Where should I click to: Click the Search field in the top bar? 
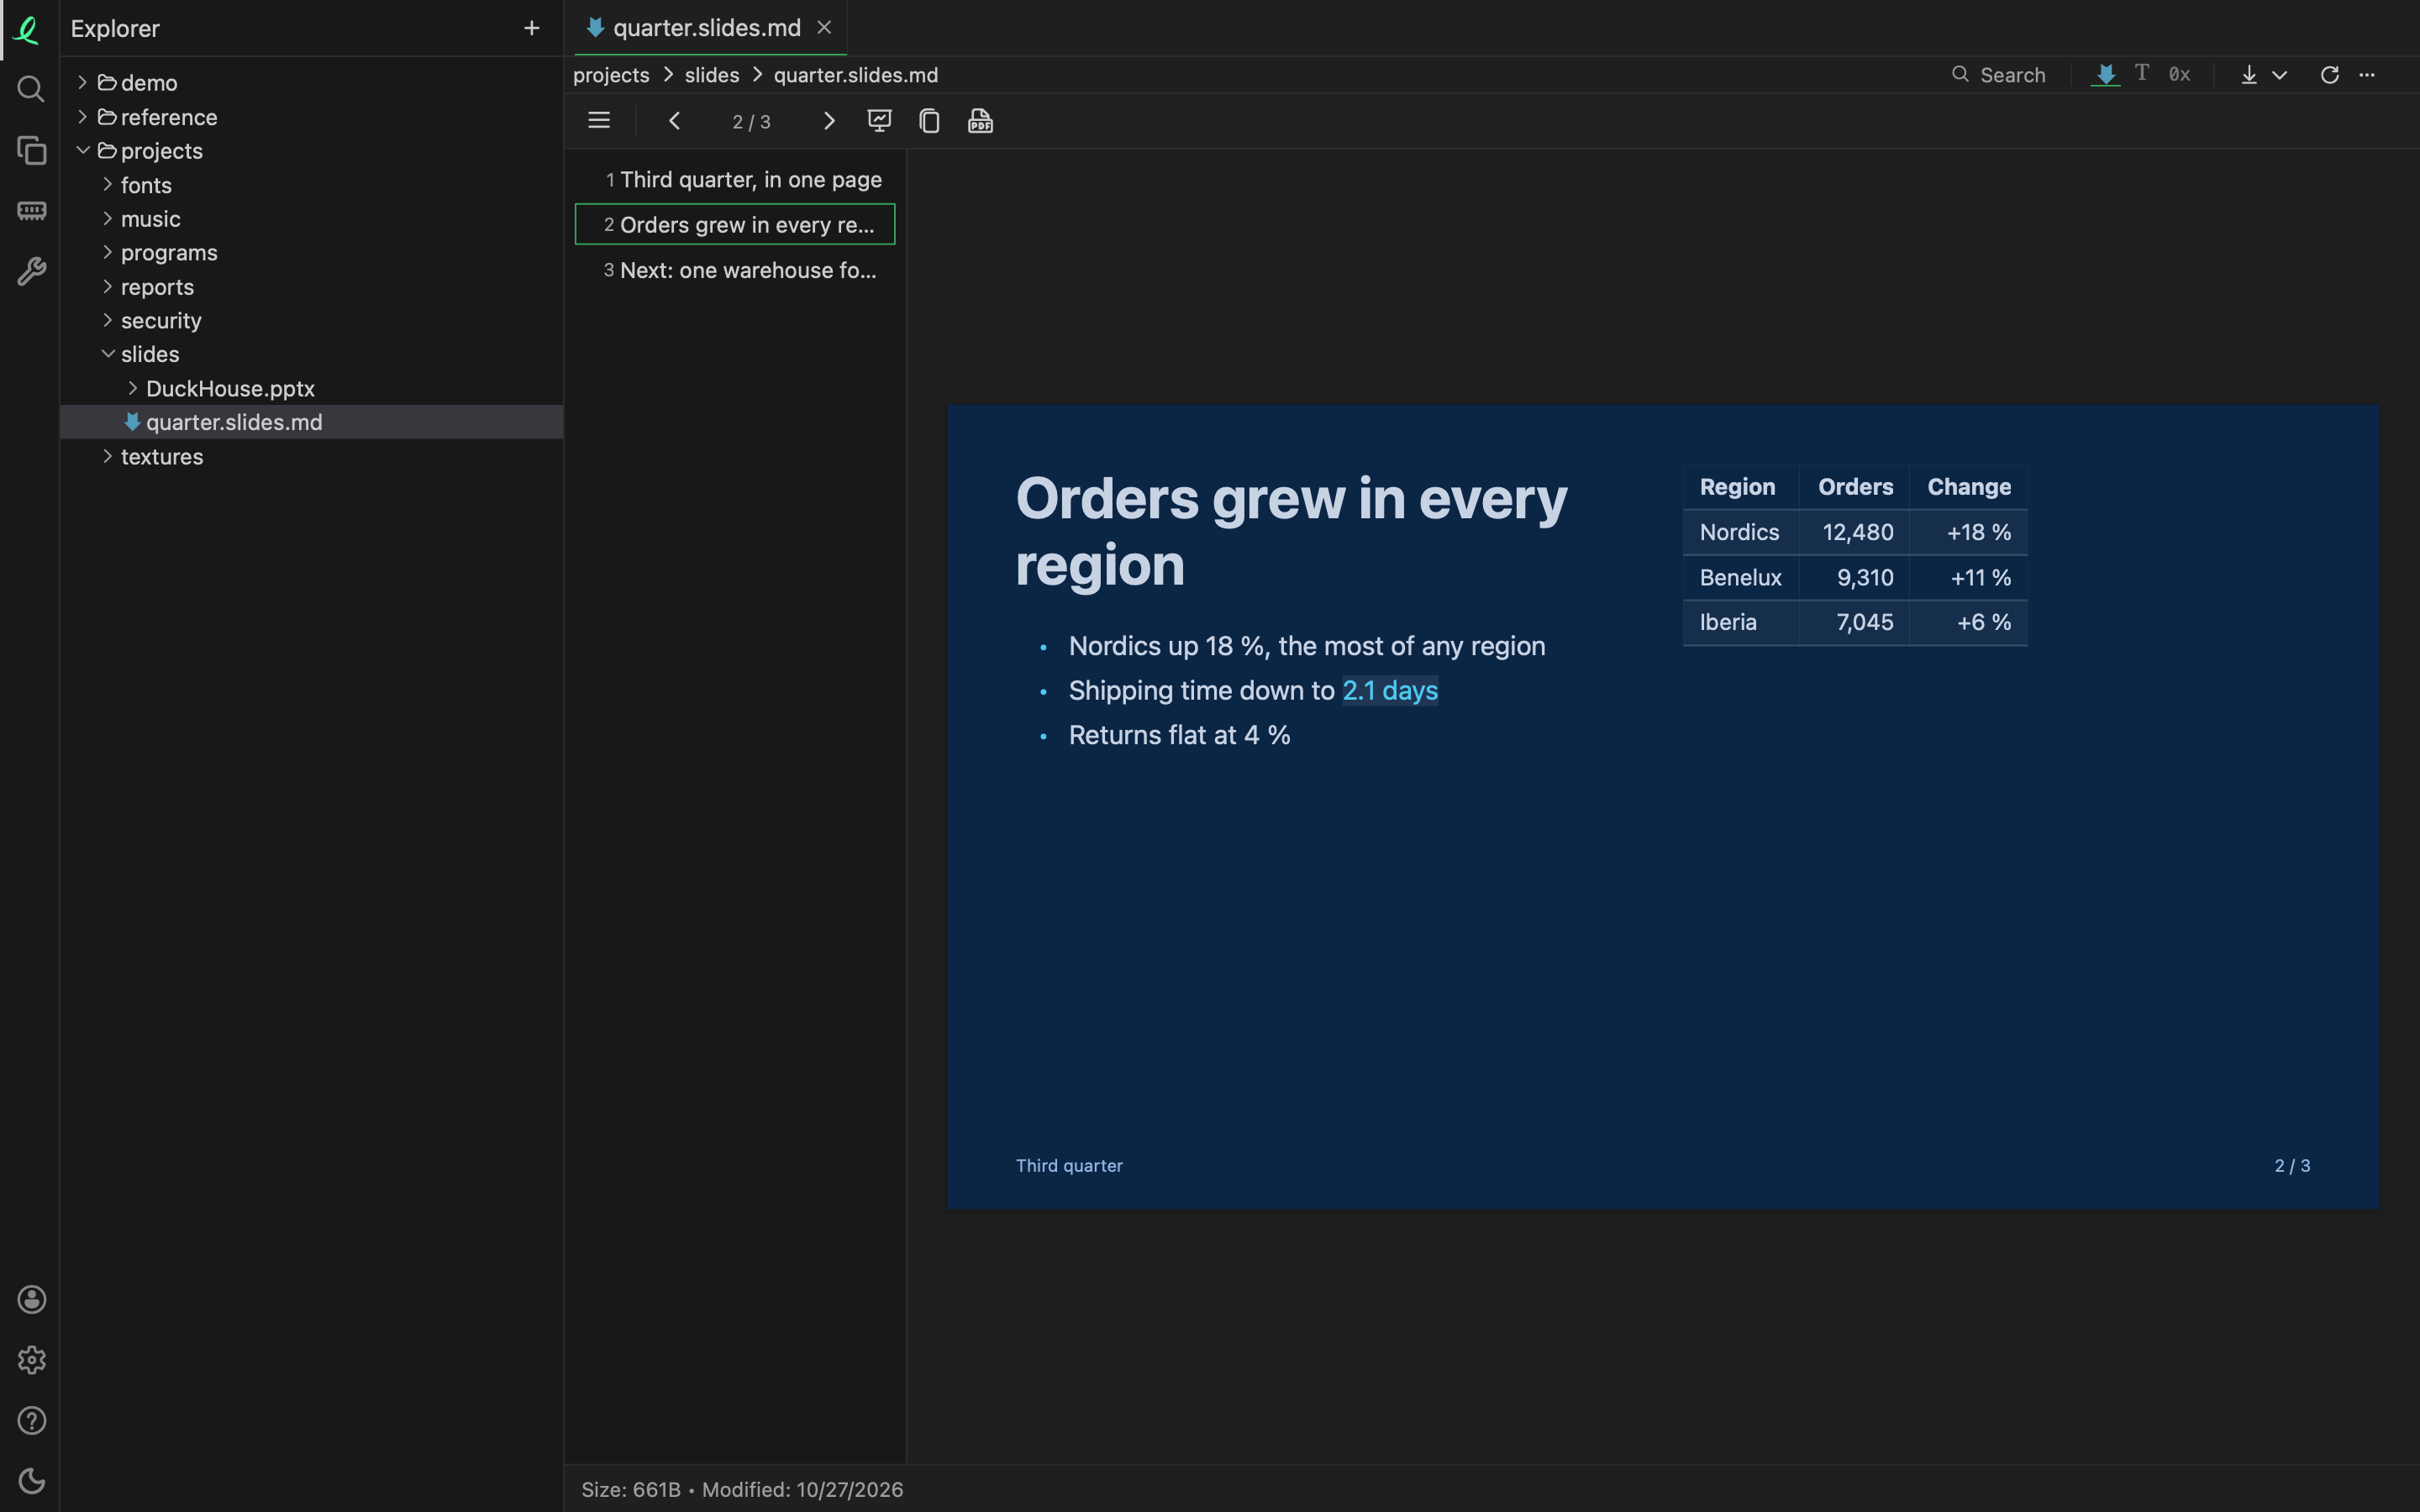[x=2000, y=75]
